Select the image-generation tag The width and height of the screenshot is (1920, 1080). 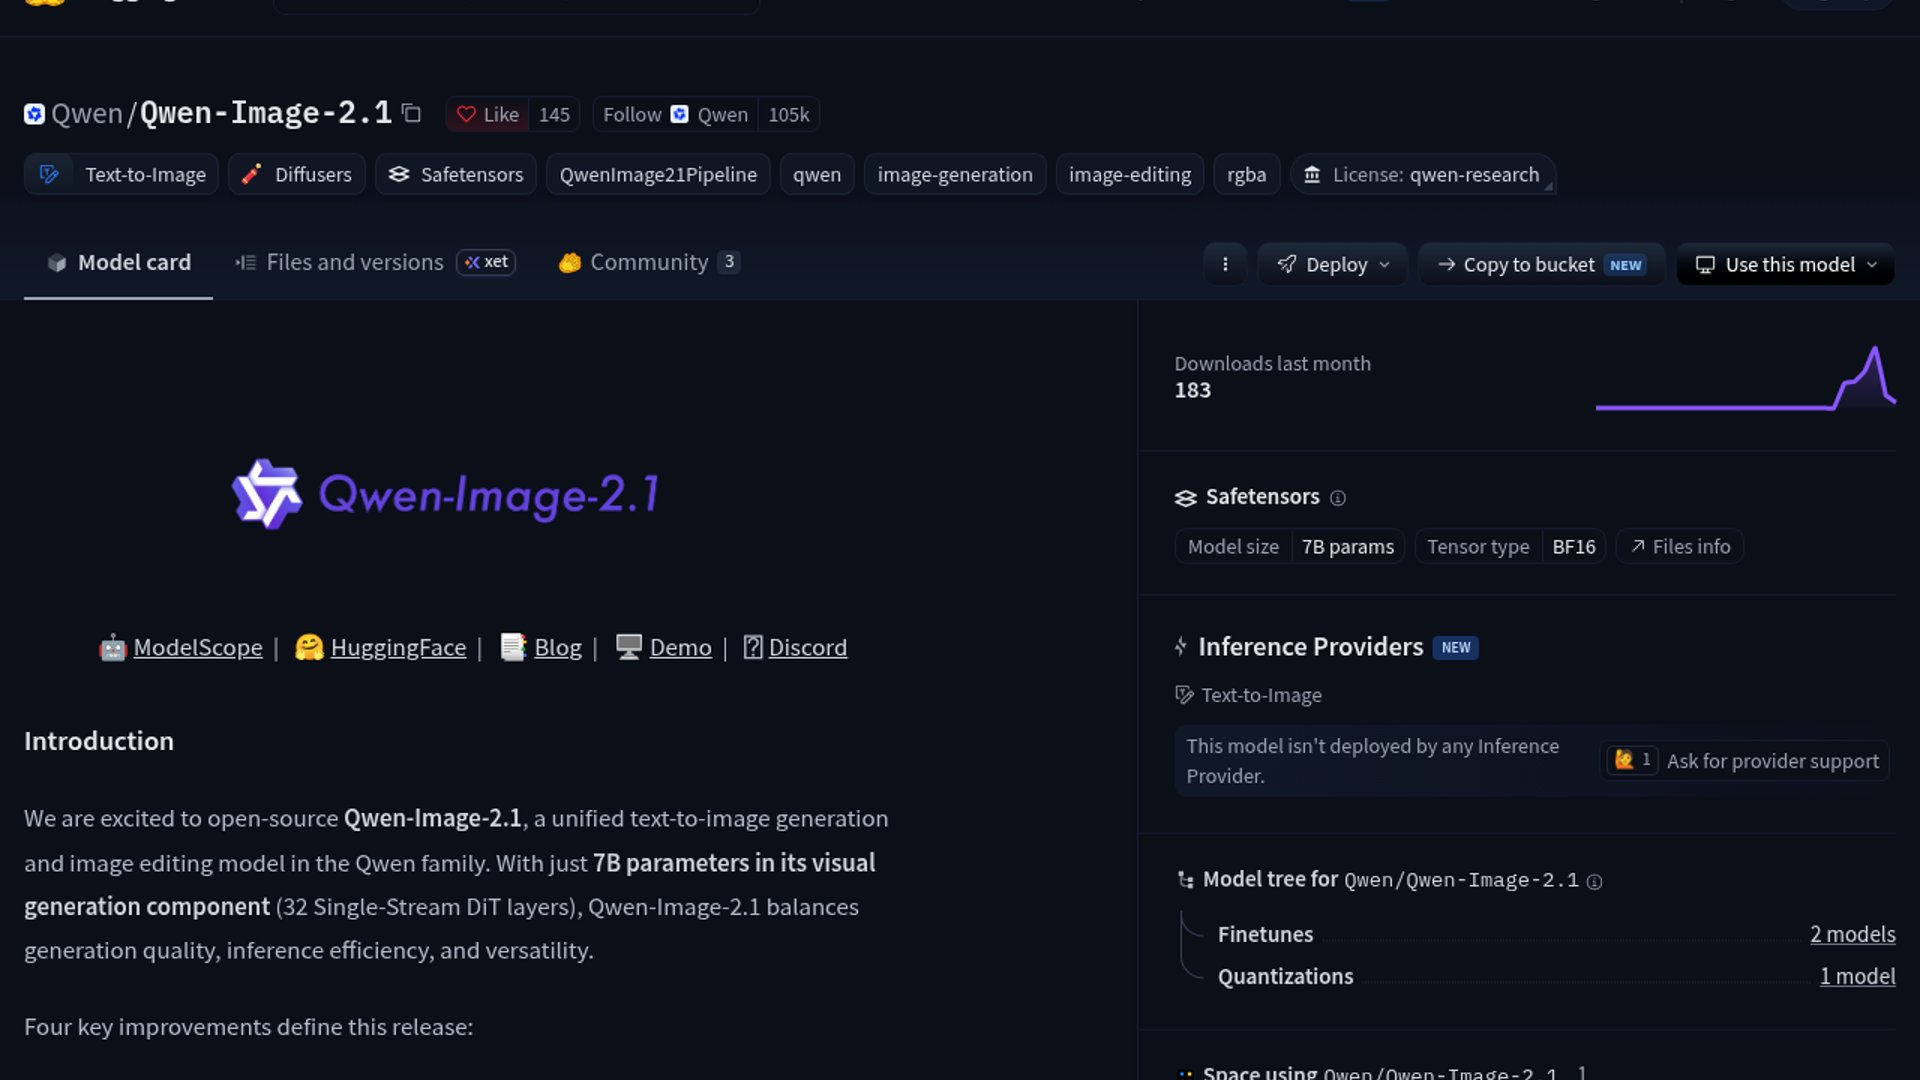click(955, 175)
